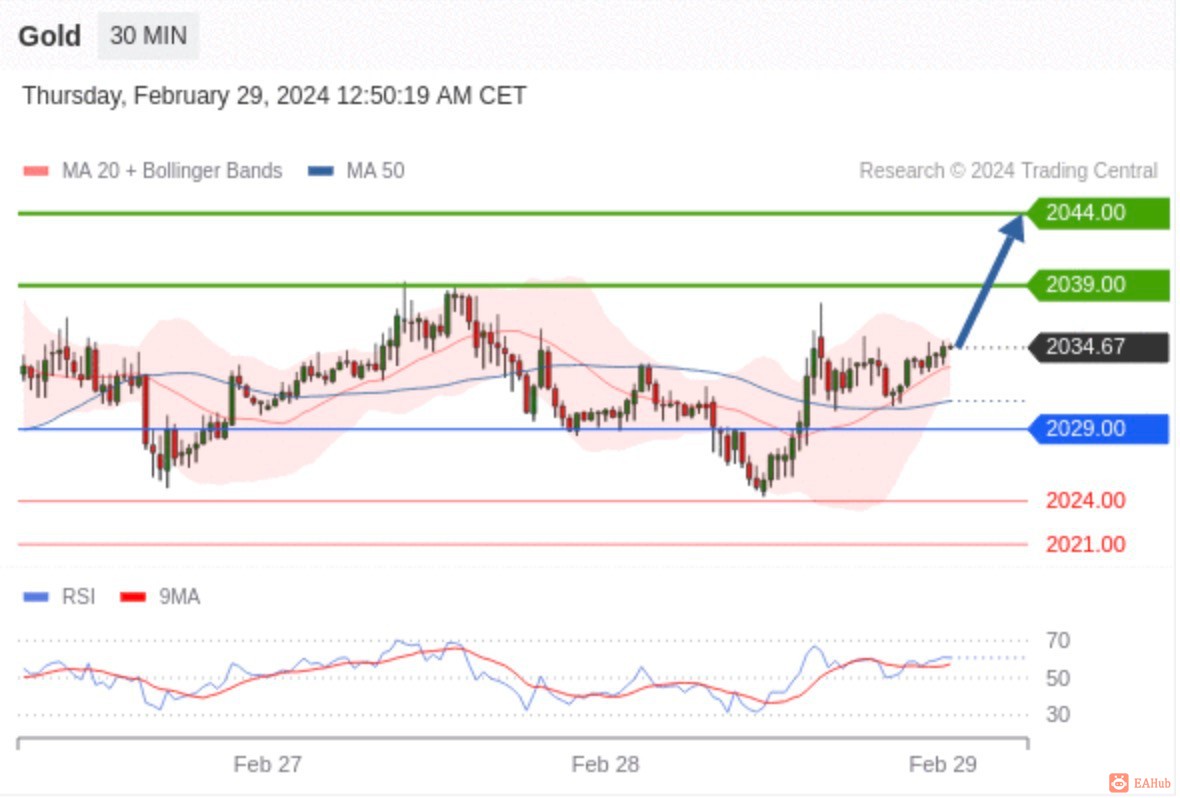Click the 9MA legend label
Screen dimensions: 1180x798
click(x=179, y=597)
